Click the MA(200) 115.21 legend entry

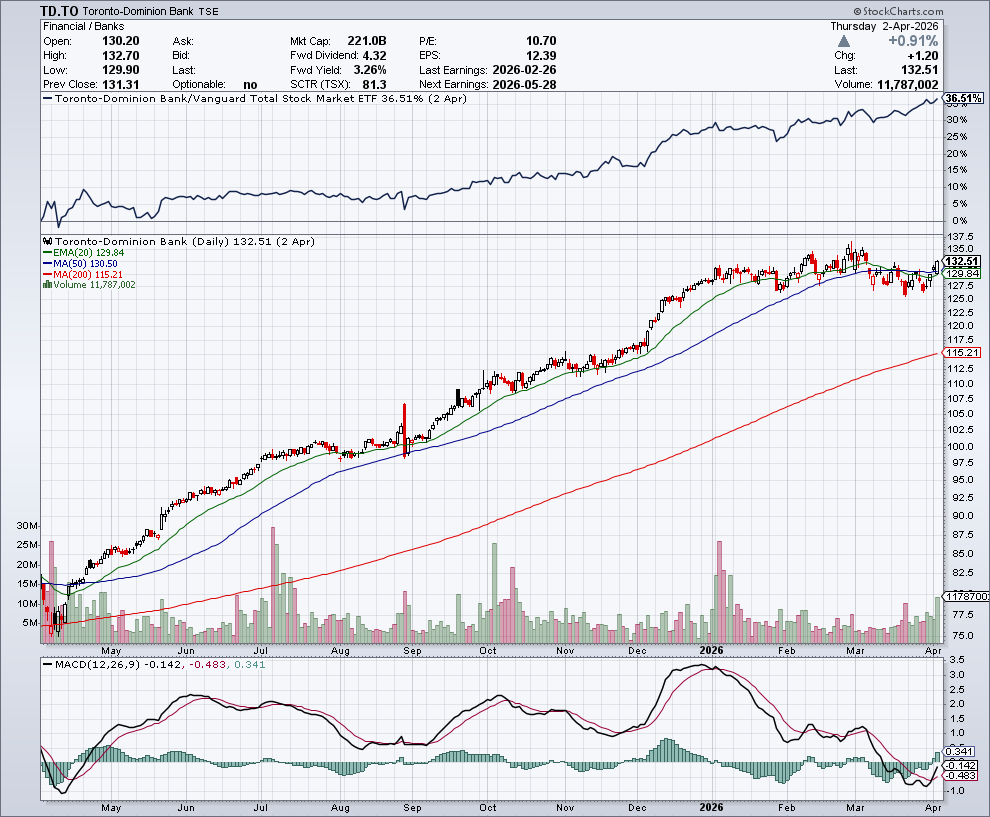83,275
